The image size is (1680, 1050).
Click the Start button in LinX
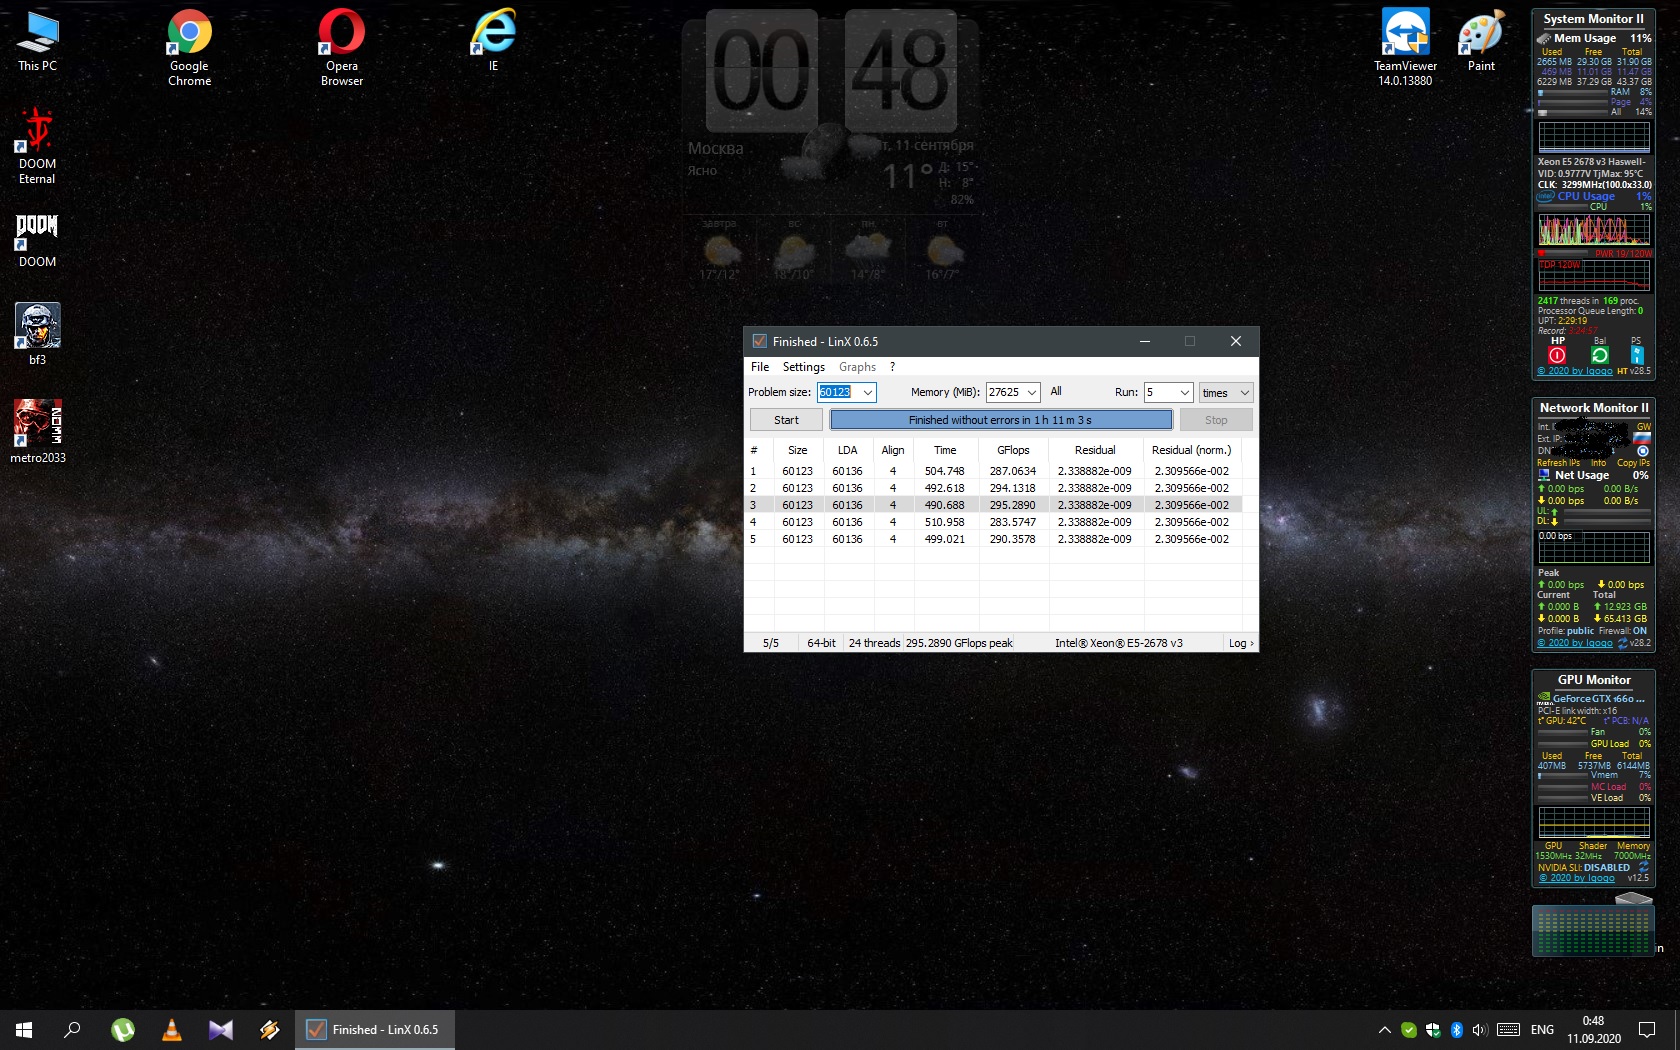tap(786, 420)
